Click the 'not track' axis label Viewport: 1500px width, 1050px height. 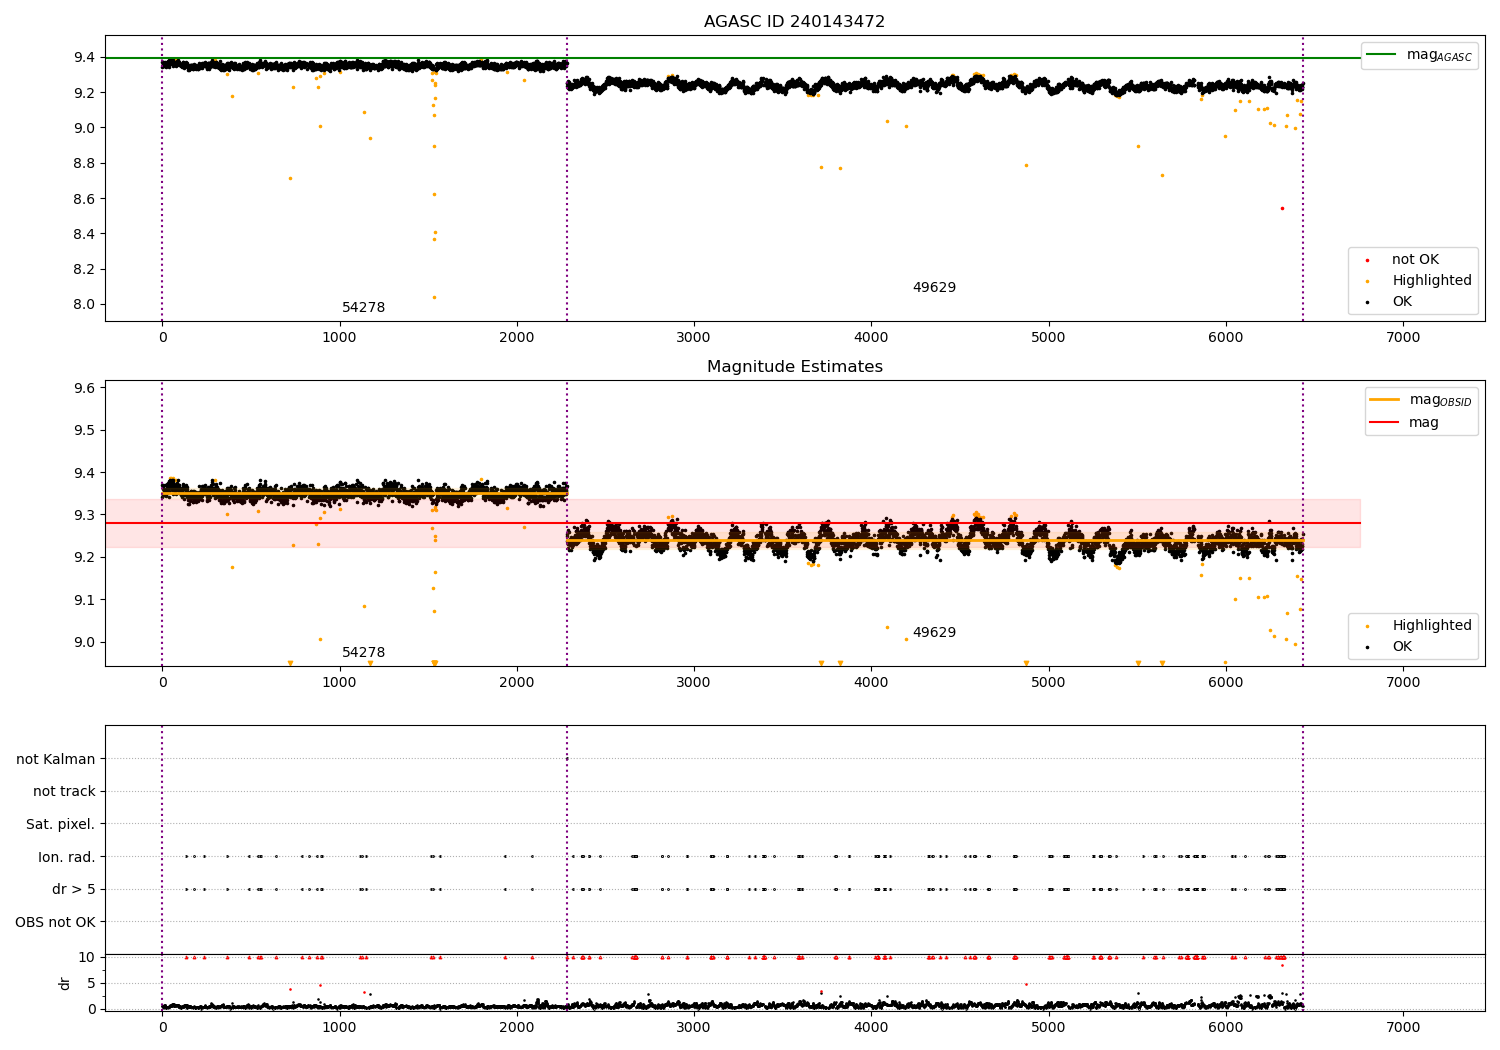tap(64, 792)
